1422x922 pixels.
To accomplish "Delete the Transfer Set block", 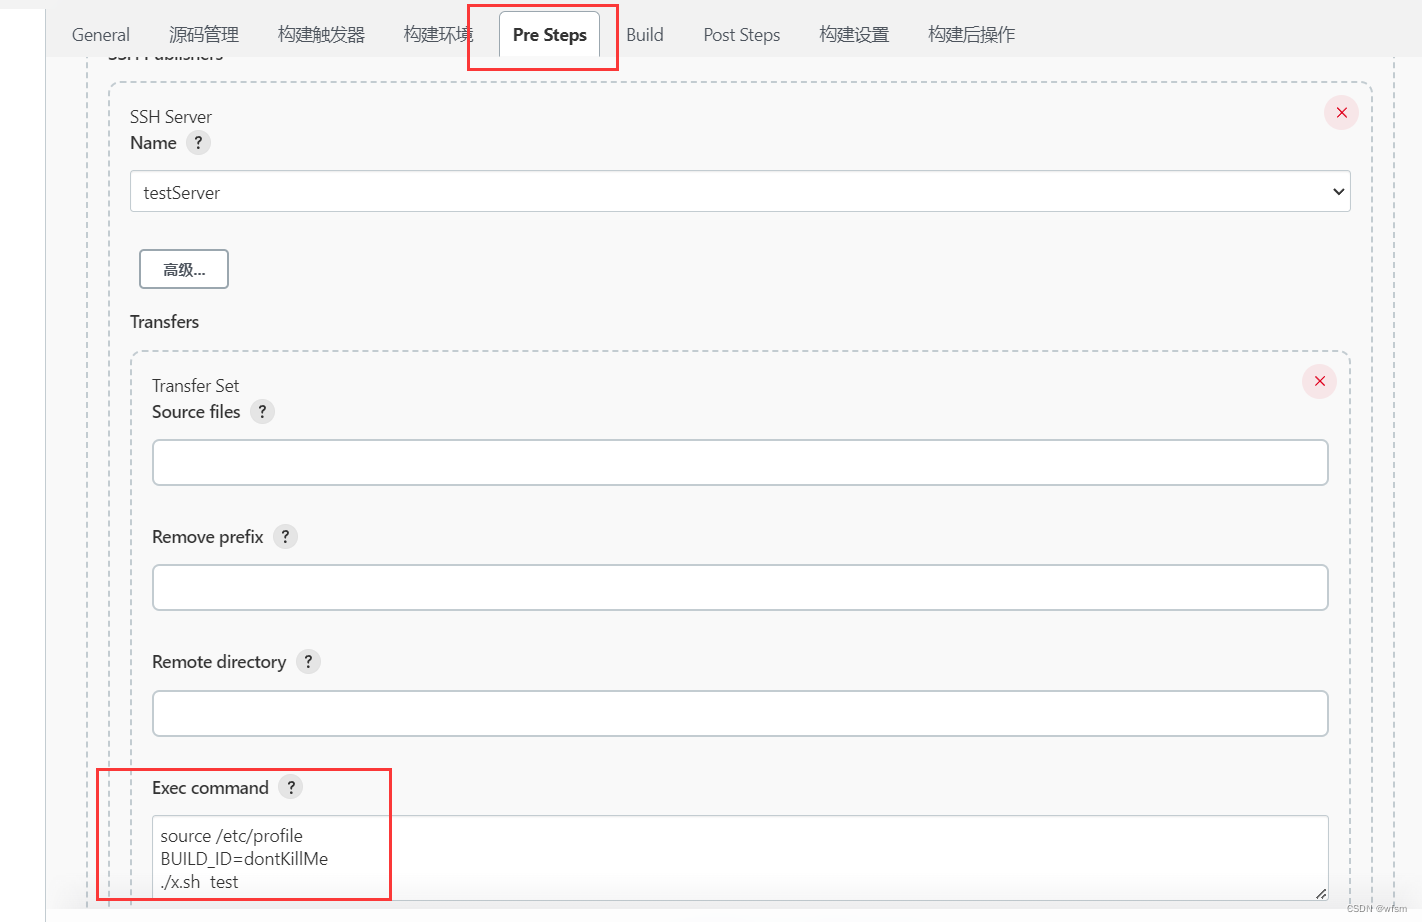I will coord(1319,381).
